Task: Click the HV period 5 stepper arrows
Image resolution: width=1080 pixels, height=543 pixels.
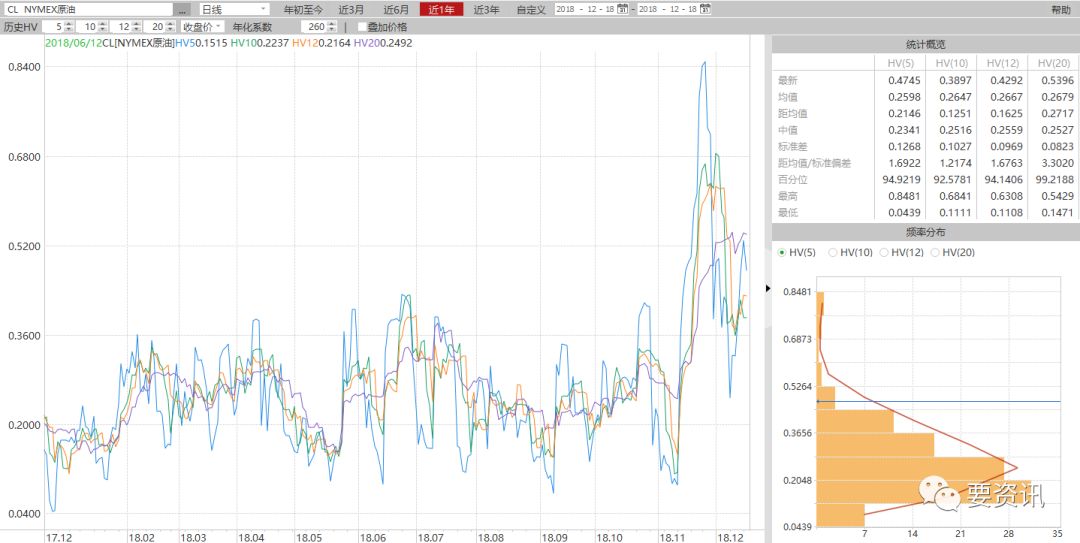Action: pyautogui.click(x=68, y=27)
